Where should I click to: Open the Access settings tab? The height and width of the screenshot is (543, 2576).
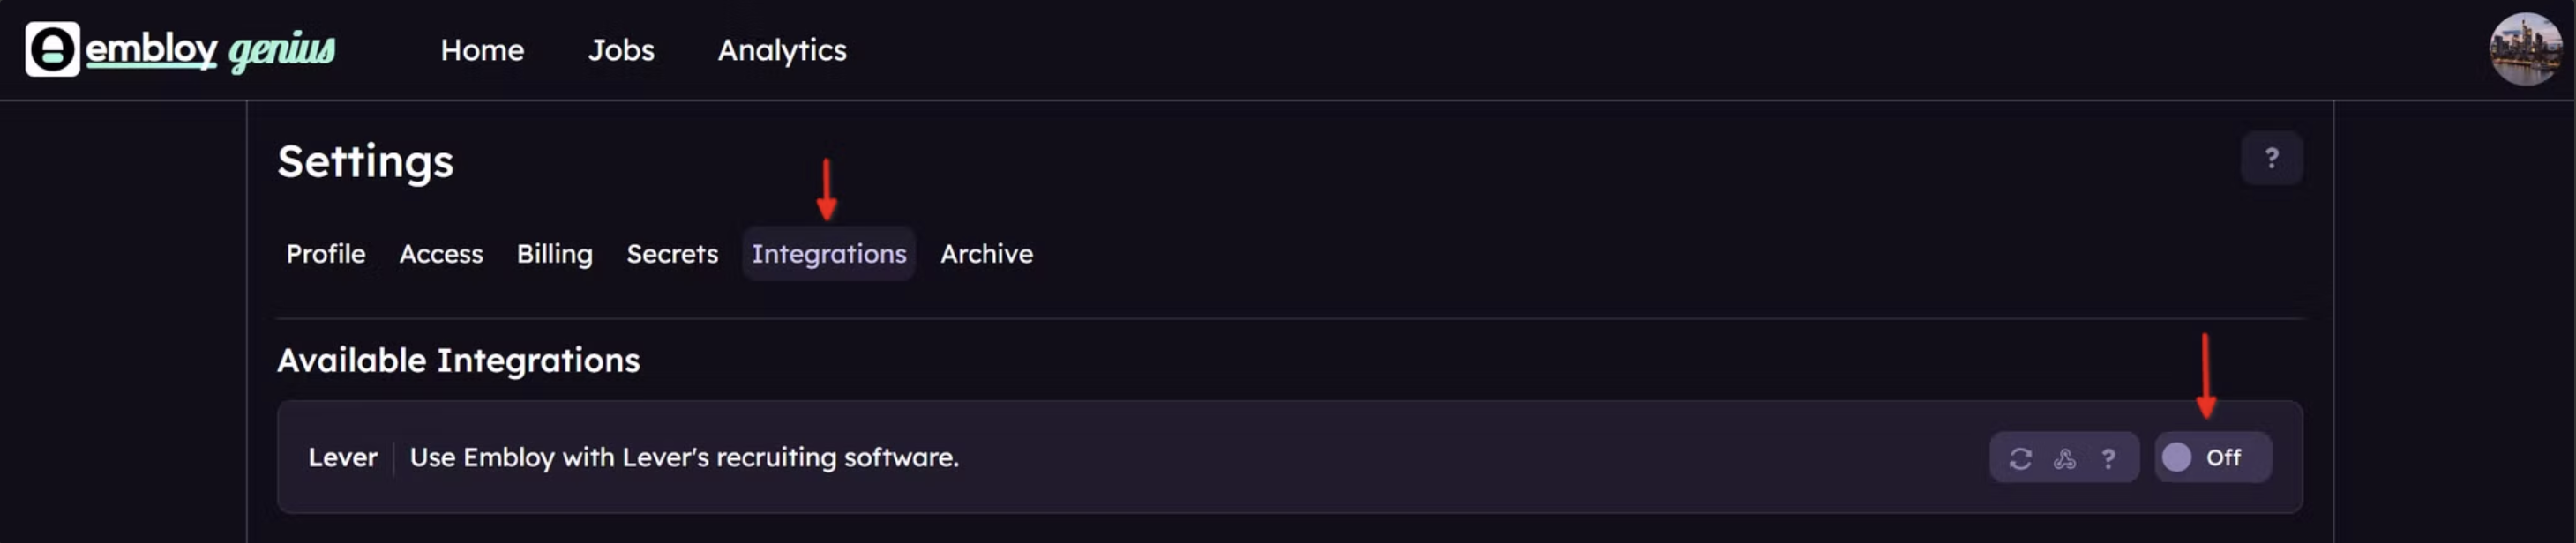click(441, 254)
